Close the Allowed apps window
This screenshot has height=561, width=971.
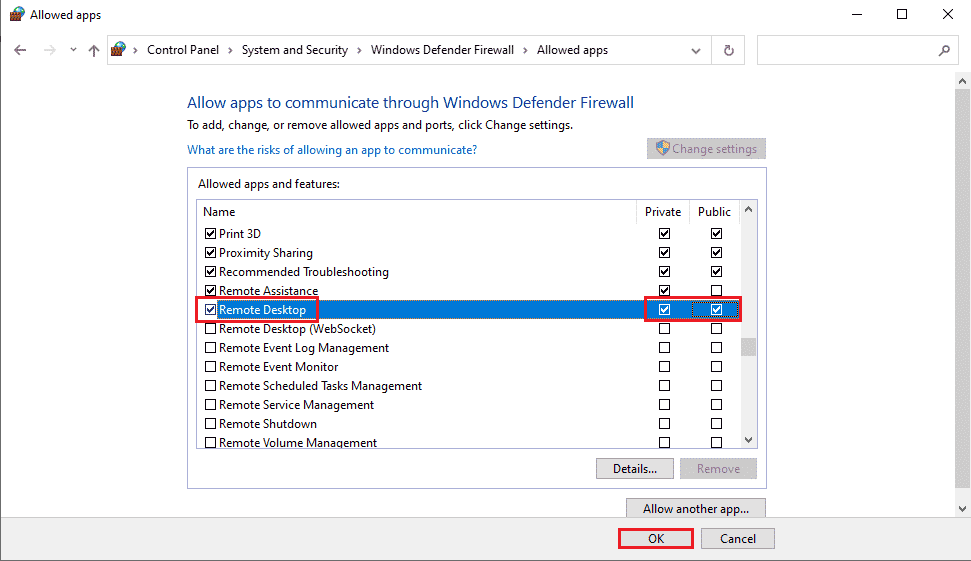tap(947, 14)
